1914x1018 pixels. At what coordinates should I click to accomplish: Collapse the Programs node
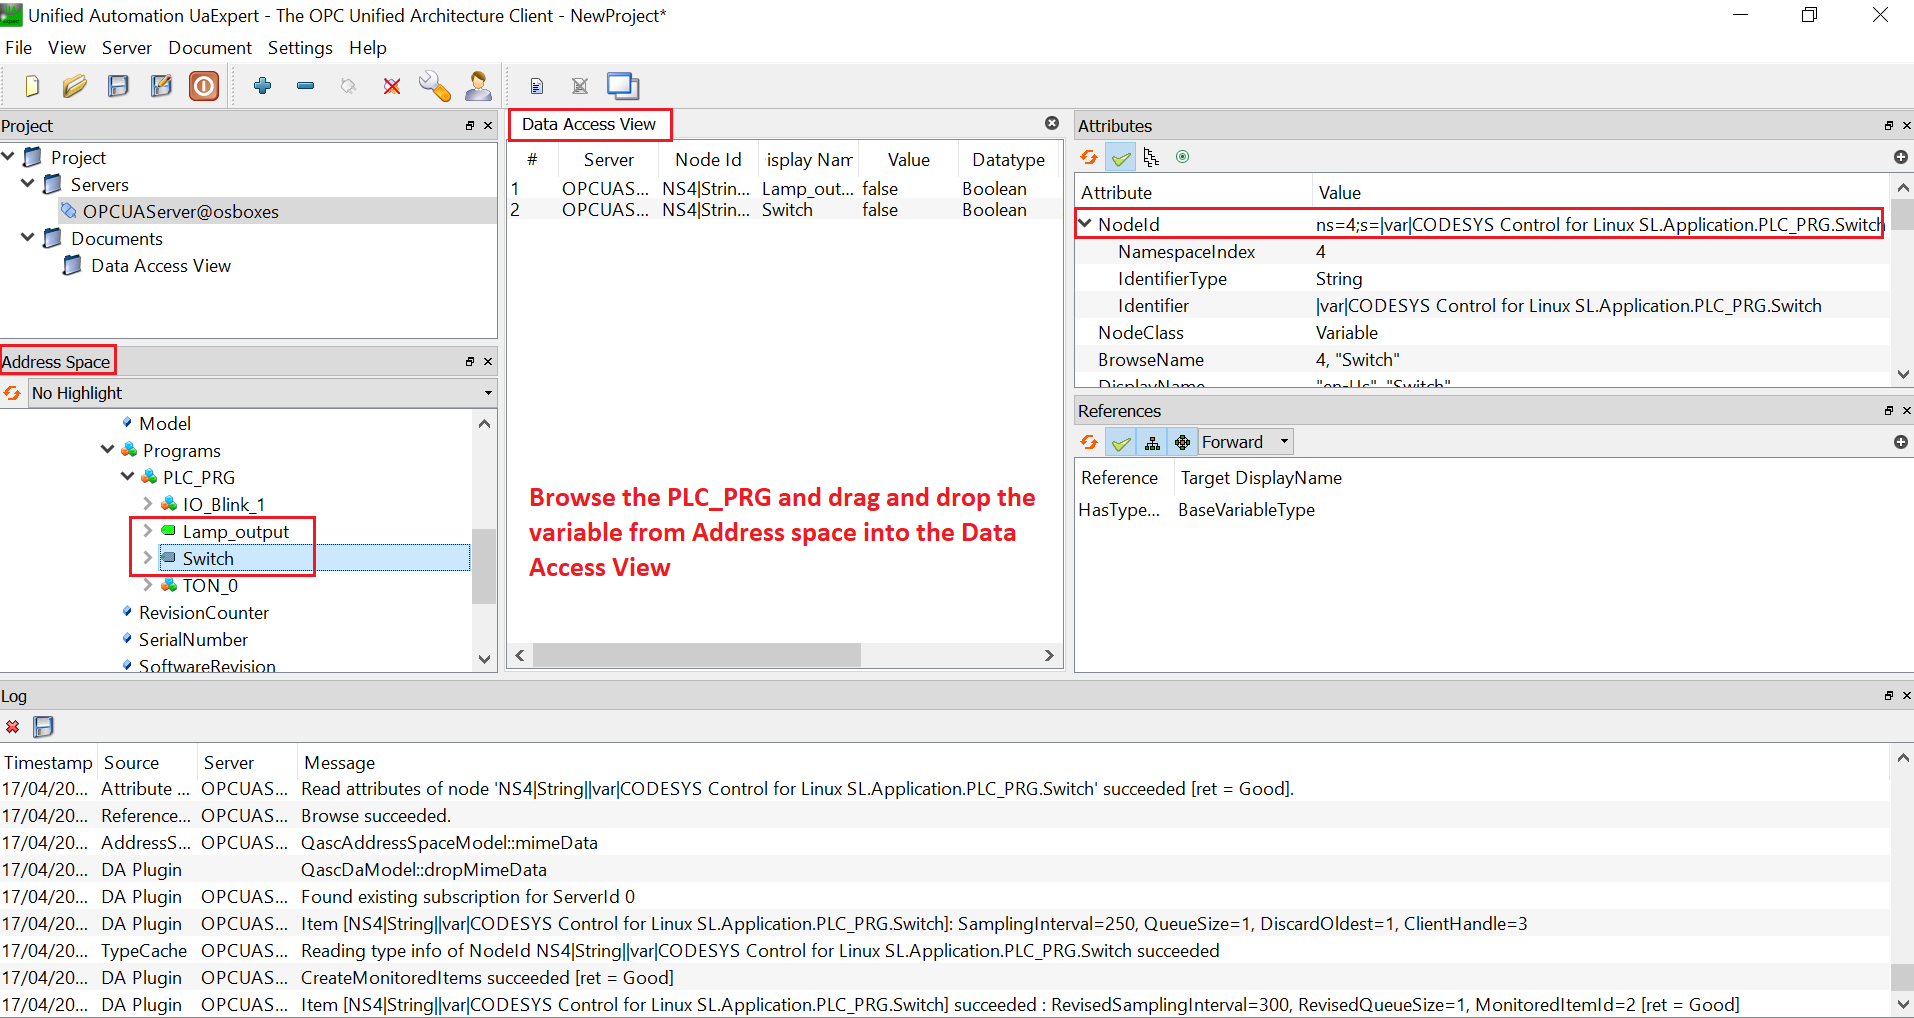coord(108,449)
